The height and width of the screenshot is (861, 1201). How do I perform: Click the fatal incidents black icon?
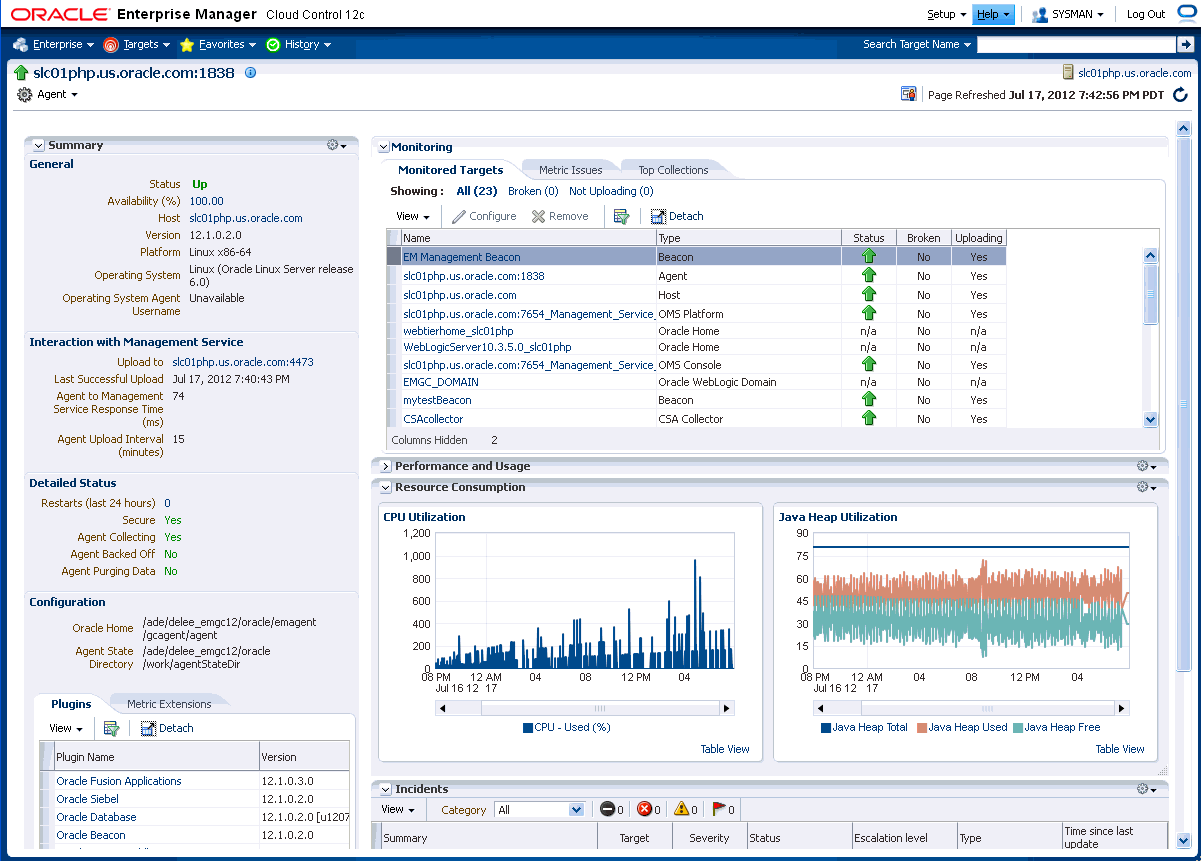pyautogui.click(x=606, y=809)
